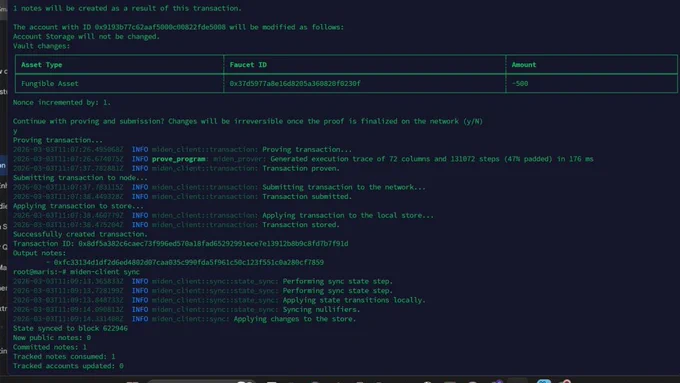
Task: Click 'Applying transaction to the local store...' message
Action: tap(348, 215)
